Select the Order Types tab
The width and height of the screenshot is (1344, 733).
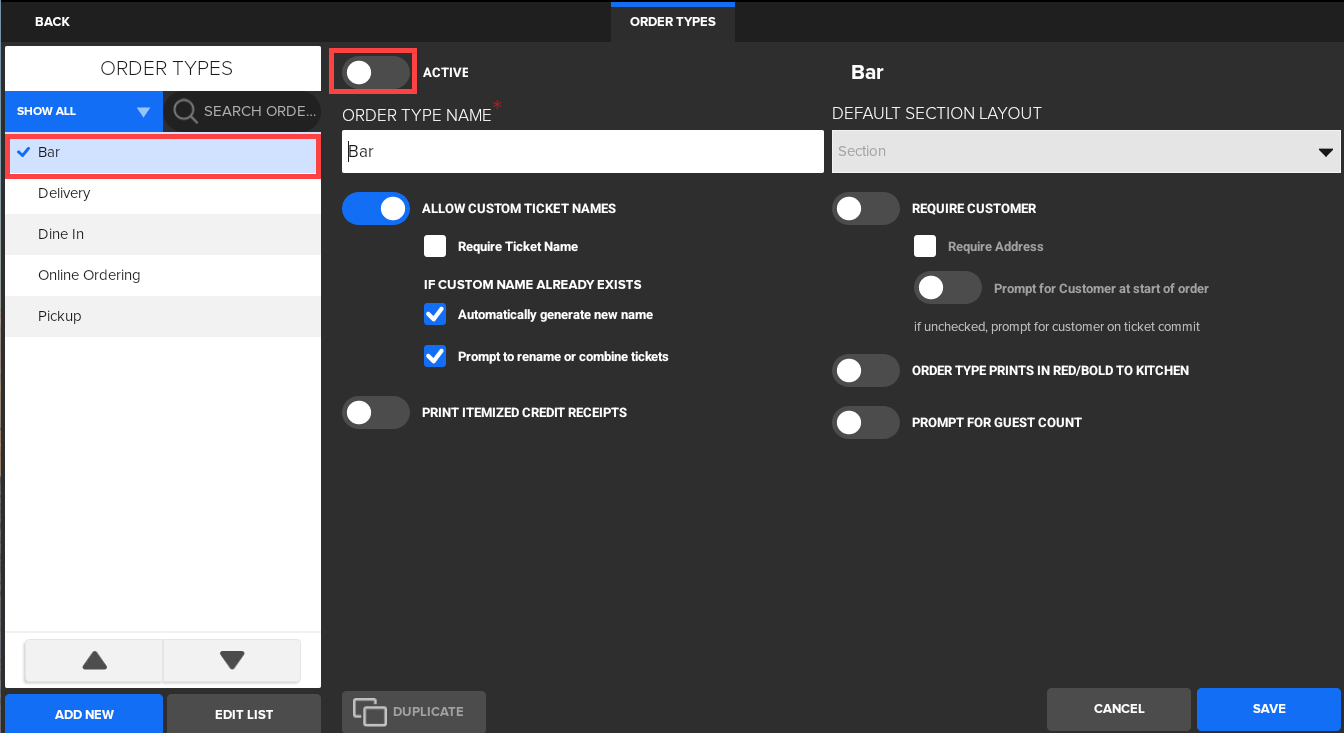coord(672,22)
